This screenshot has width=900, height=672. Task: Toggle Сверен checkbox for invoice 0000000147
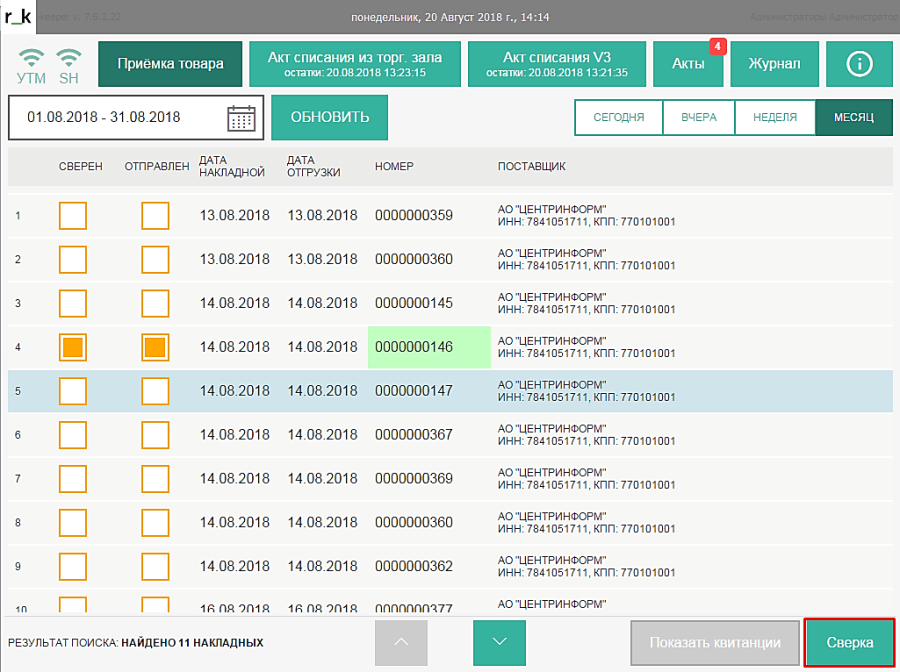[x=73, y=391]
